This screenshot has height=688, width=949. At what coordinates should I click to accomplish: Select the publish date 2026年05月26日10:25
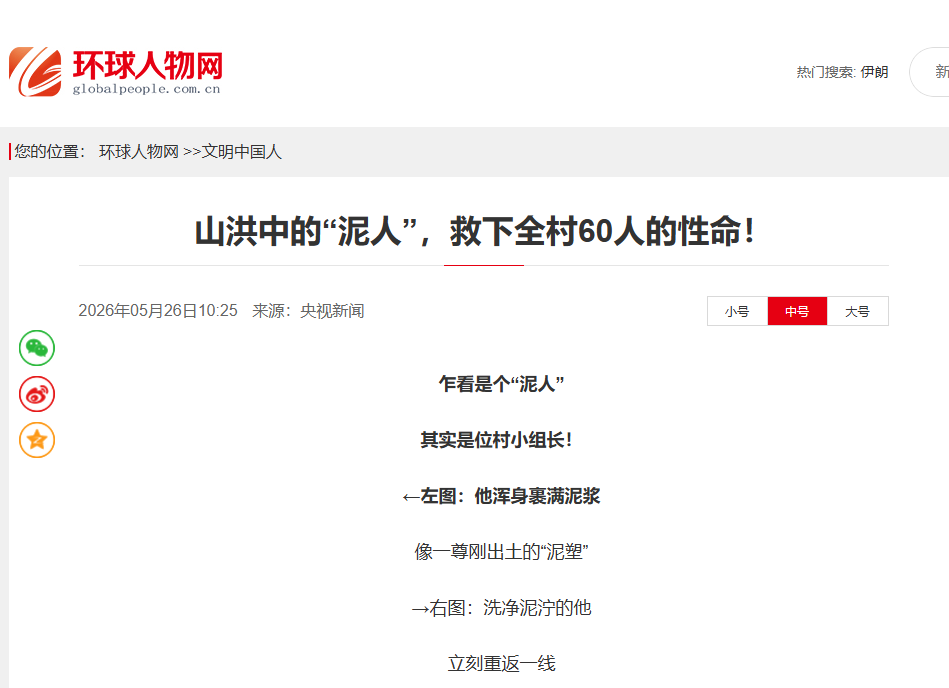click(158, 310)
